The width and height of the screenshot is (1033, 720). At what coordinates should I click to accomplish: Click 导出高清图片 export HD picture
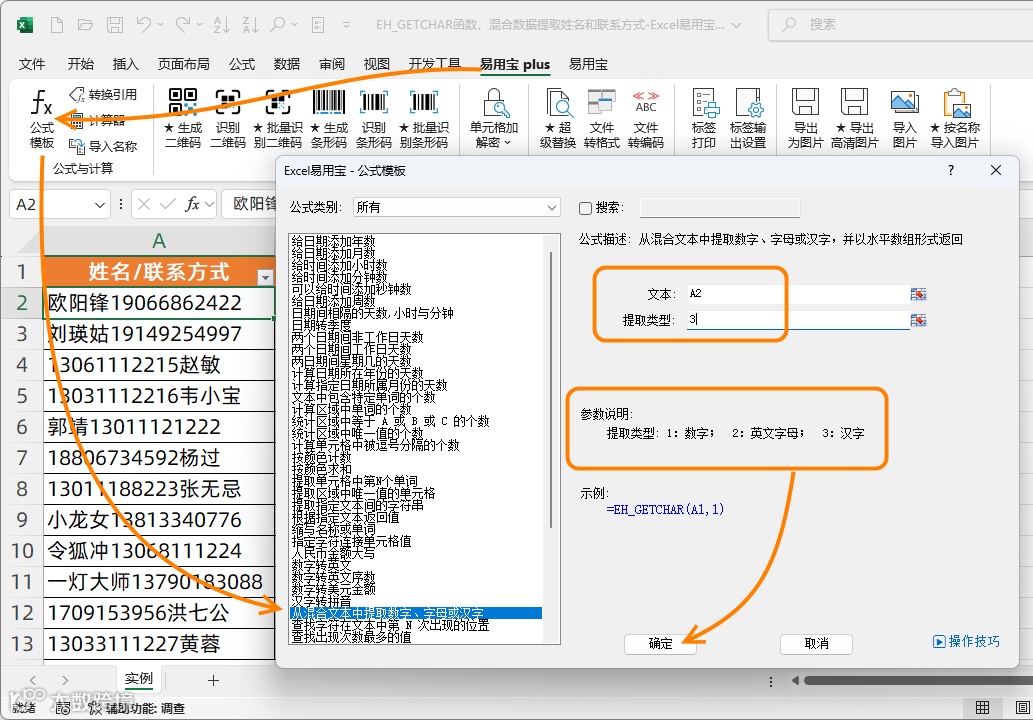point(854,119)
